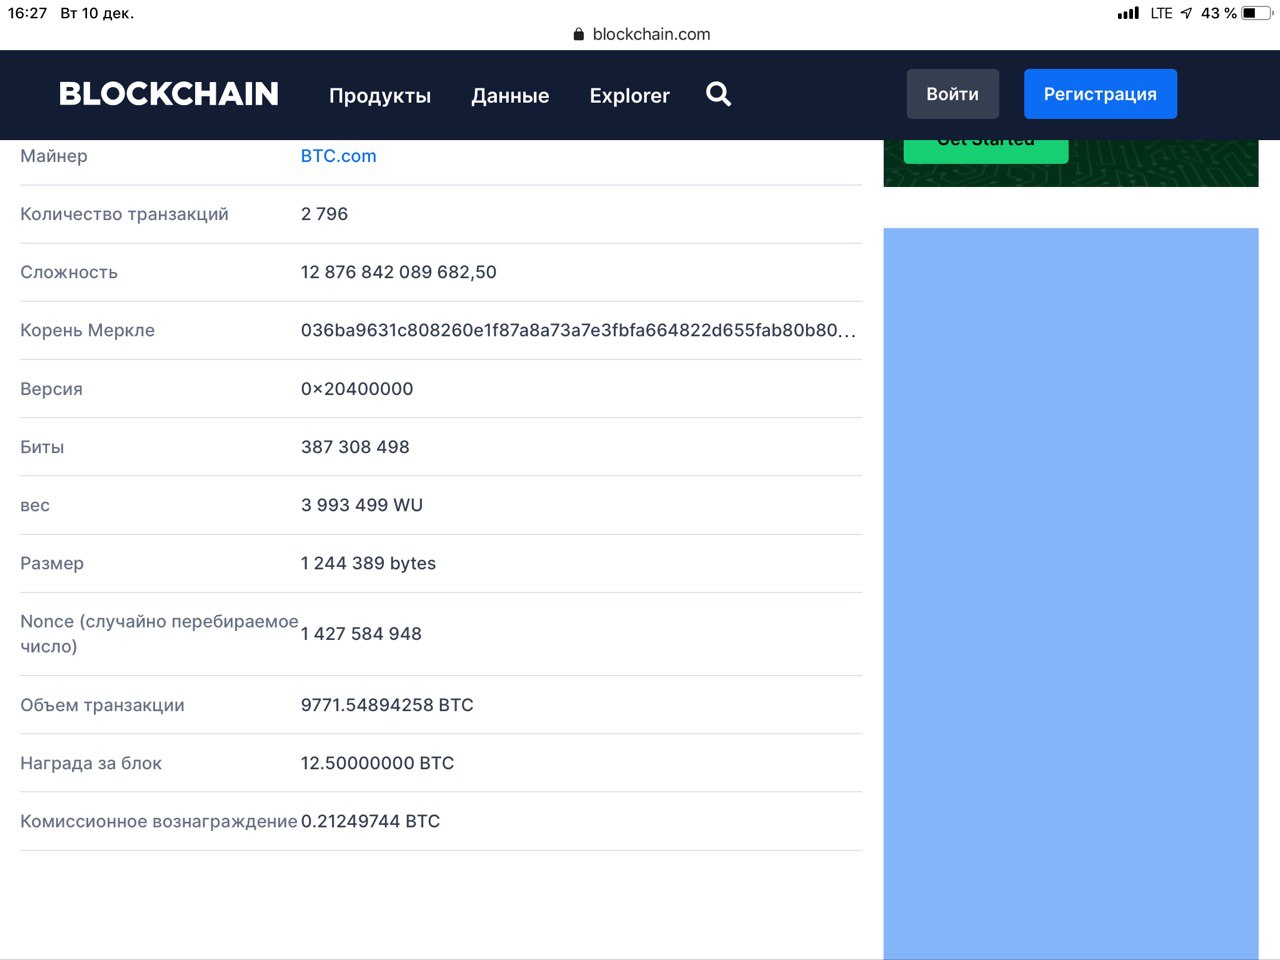1280x960 pixels.
Task: Click the Версия label
Action: [51, 389]
